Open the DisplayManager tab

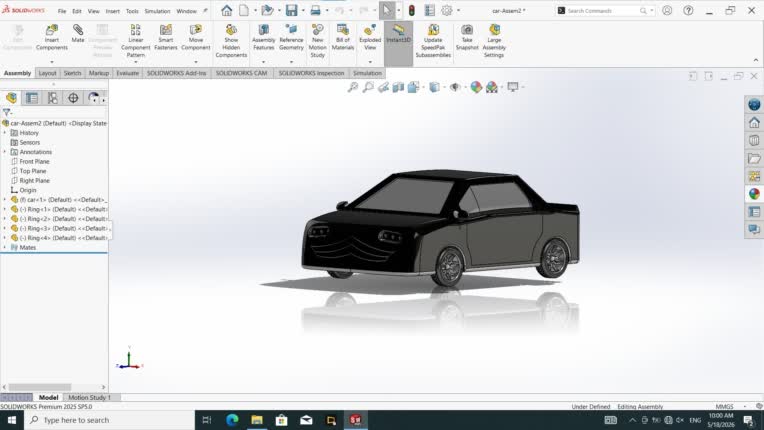click(94, 98)
